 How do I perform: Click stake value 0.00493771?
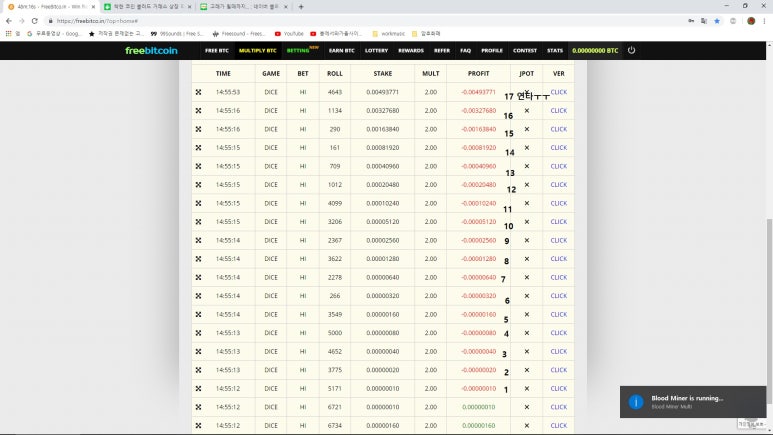(x=383, y=92)
